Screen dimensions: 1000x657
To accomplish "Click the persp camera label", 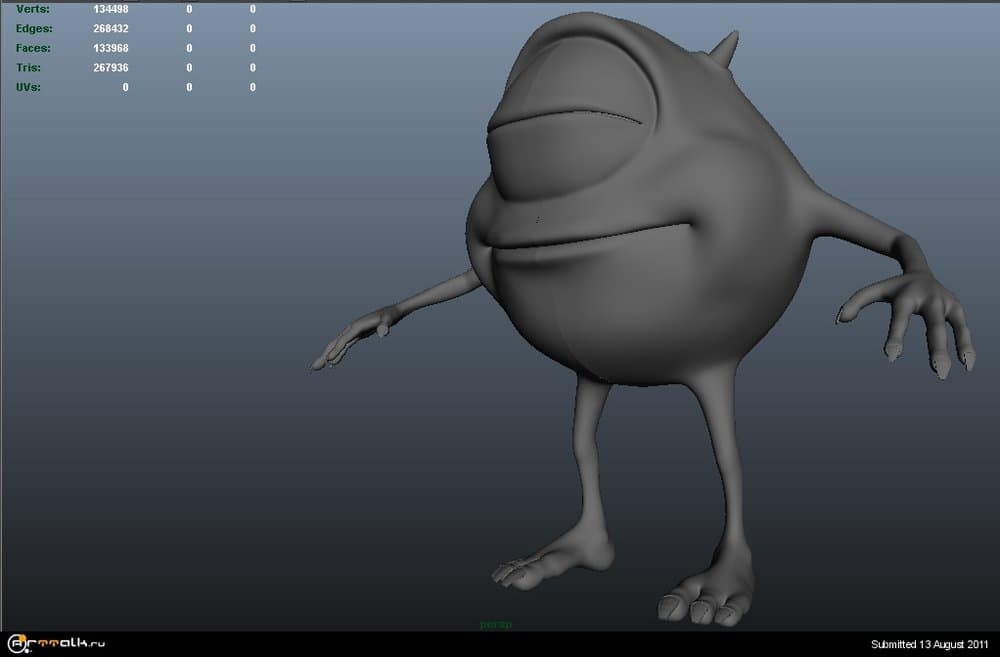I will [495, 625].
